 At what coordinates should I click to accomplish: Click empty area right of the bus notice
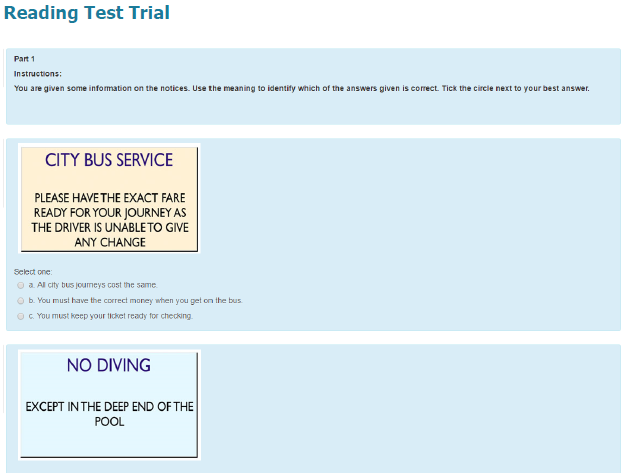coord(420,200)
